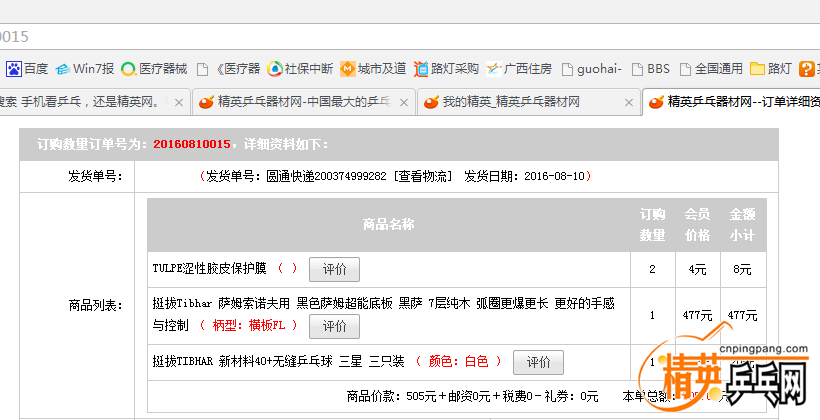Close the 精英乒乓器材网-中国最大的乒乓 tab
This screenshot has width=820, height=420.
point(403,103)
